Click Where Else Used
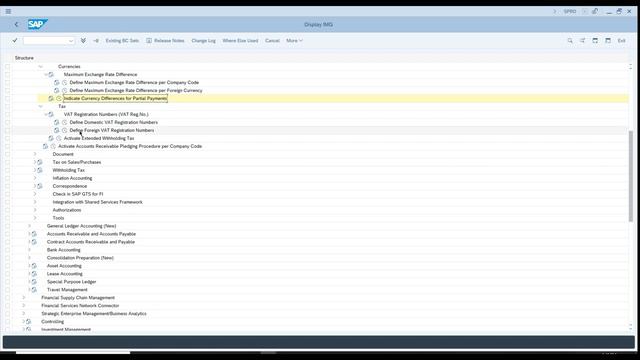Viewport: 640px width, 360px height. coord(240,40)
